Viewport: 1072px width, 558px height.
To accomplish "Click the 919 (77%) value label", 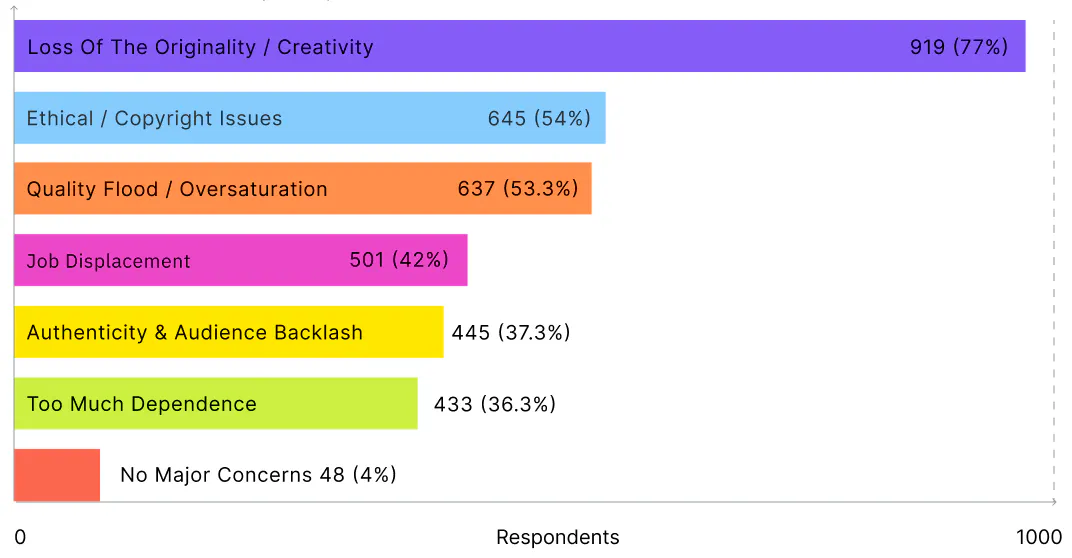I will pos(959,46).
